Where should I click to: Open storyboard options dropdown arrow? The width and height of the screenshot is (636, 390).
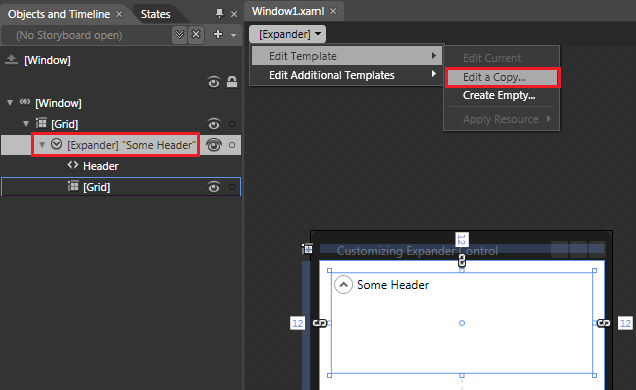click(x=233, y=35)
